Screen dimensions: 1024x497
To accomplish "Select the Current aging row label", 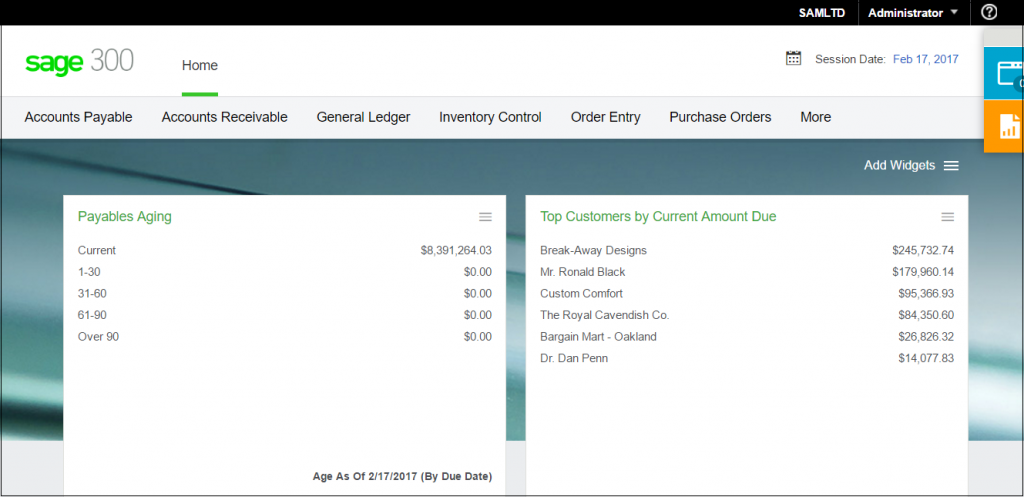I will coord(97,250).
